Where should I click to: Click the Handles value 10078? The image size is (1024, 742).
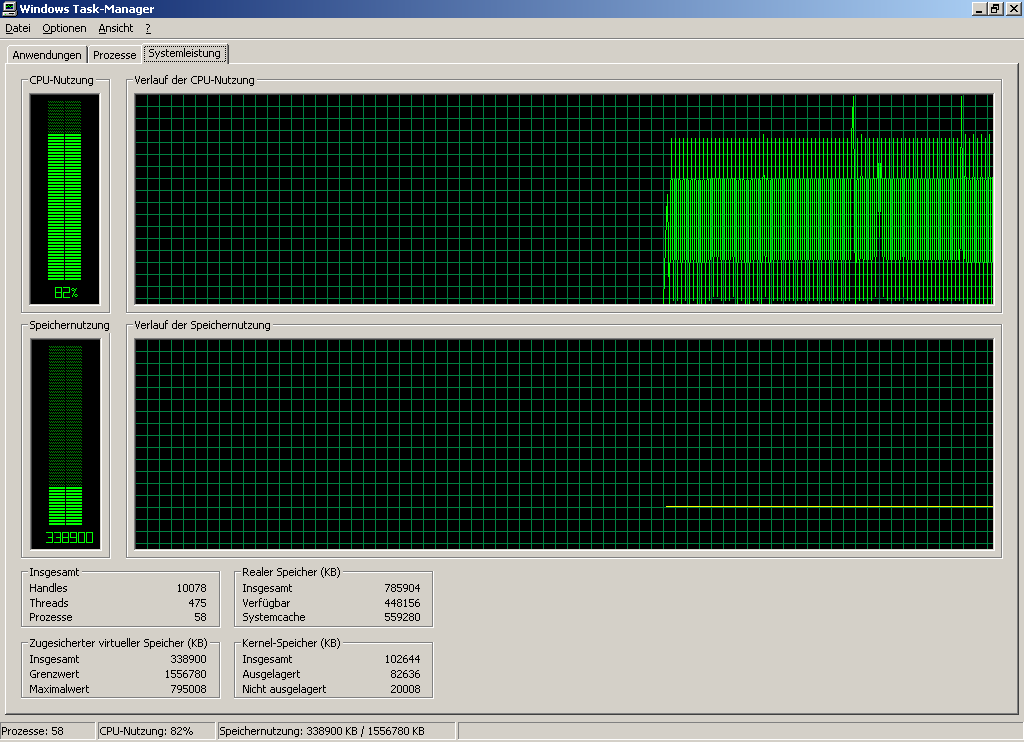coord(190,588)
